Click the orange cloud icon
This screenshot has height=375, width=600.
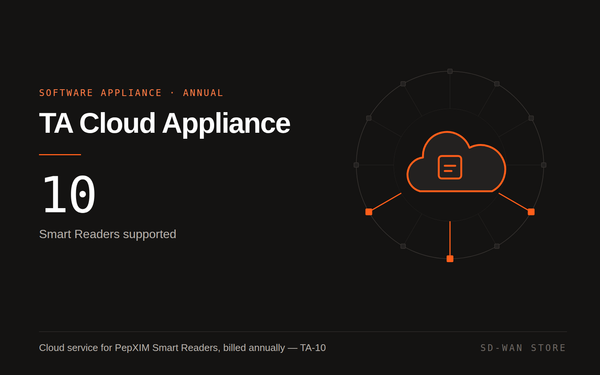pos(456,162)
